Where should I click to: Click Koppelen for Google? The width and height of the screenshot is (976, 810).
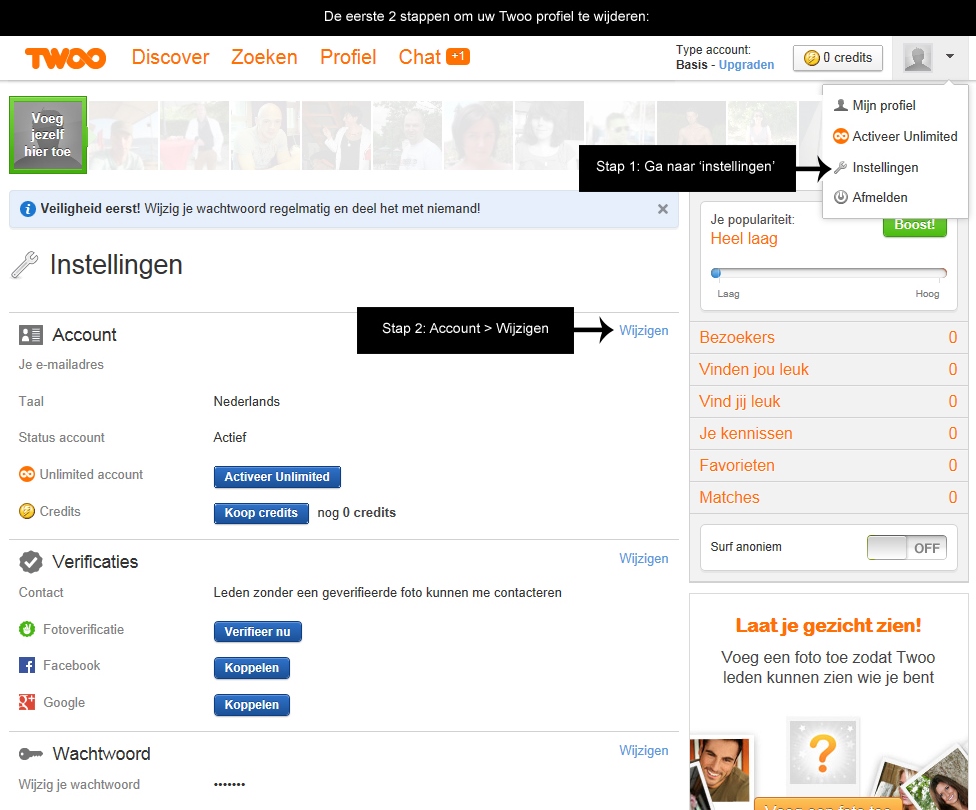[x=251, y=705]
